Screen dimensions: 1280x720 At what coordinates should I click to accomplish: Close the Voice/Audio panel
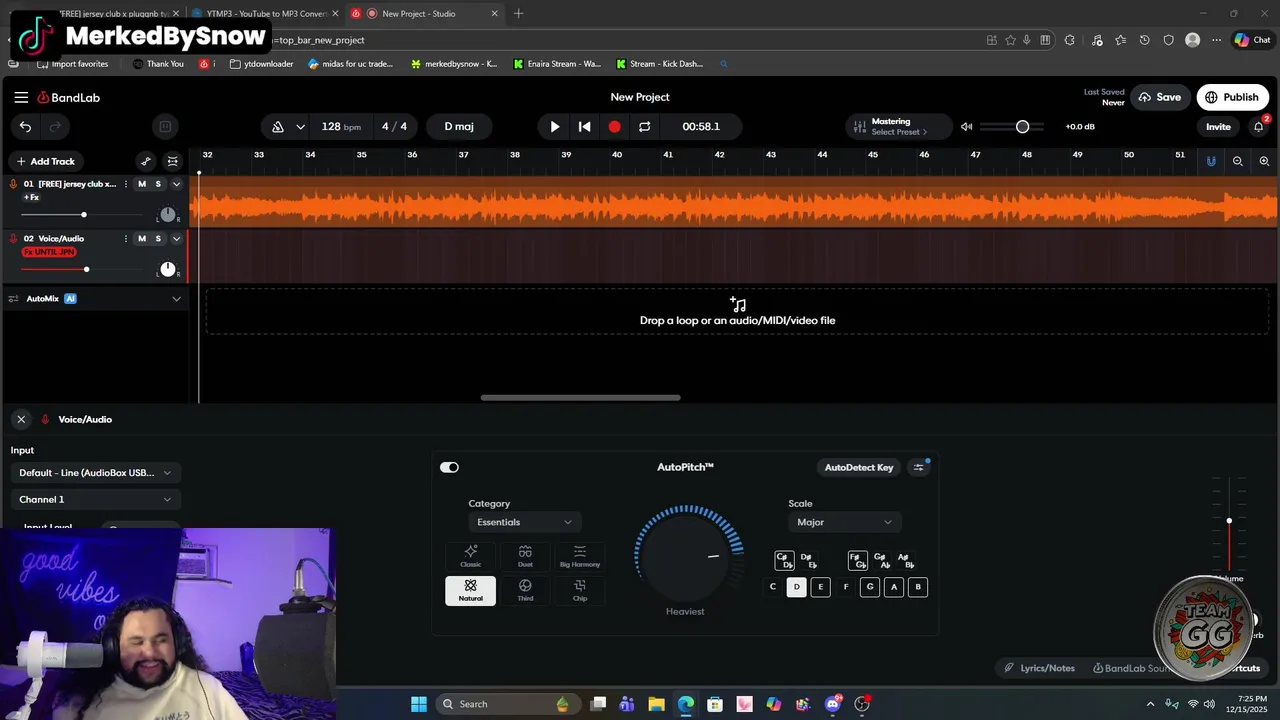coord(21,419)
